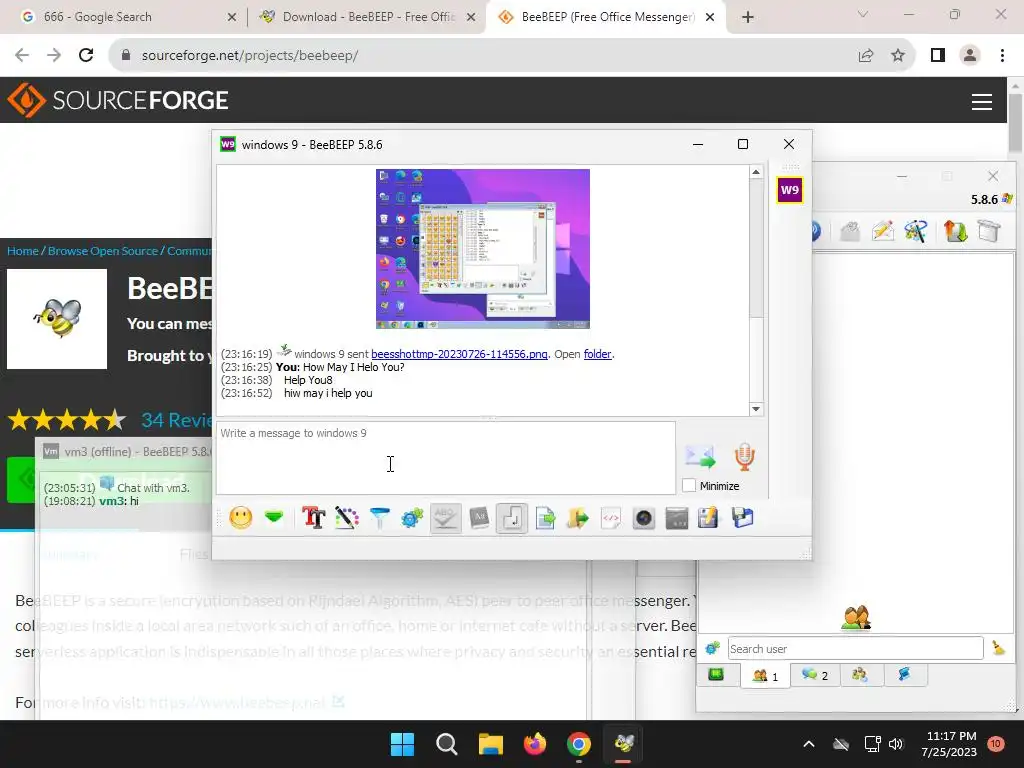The width and height of the screenshot is (1024, 768).
Task: Open the Windows Start menu
Action: point(402,744)
